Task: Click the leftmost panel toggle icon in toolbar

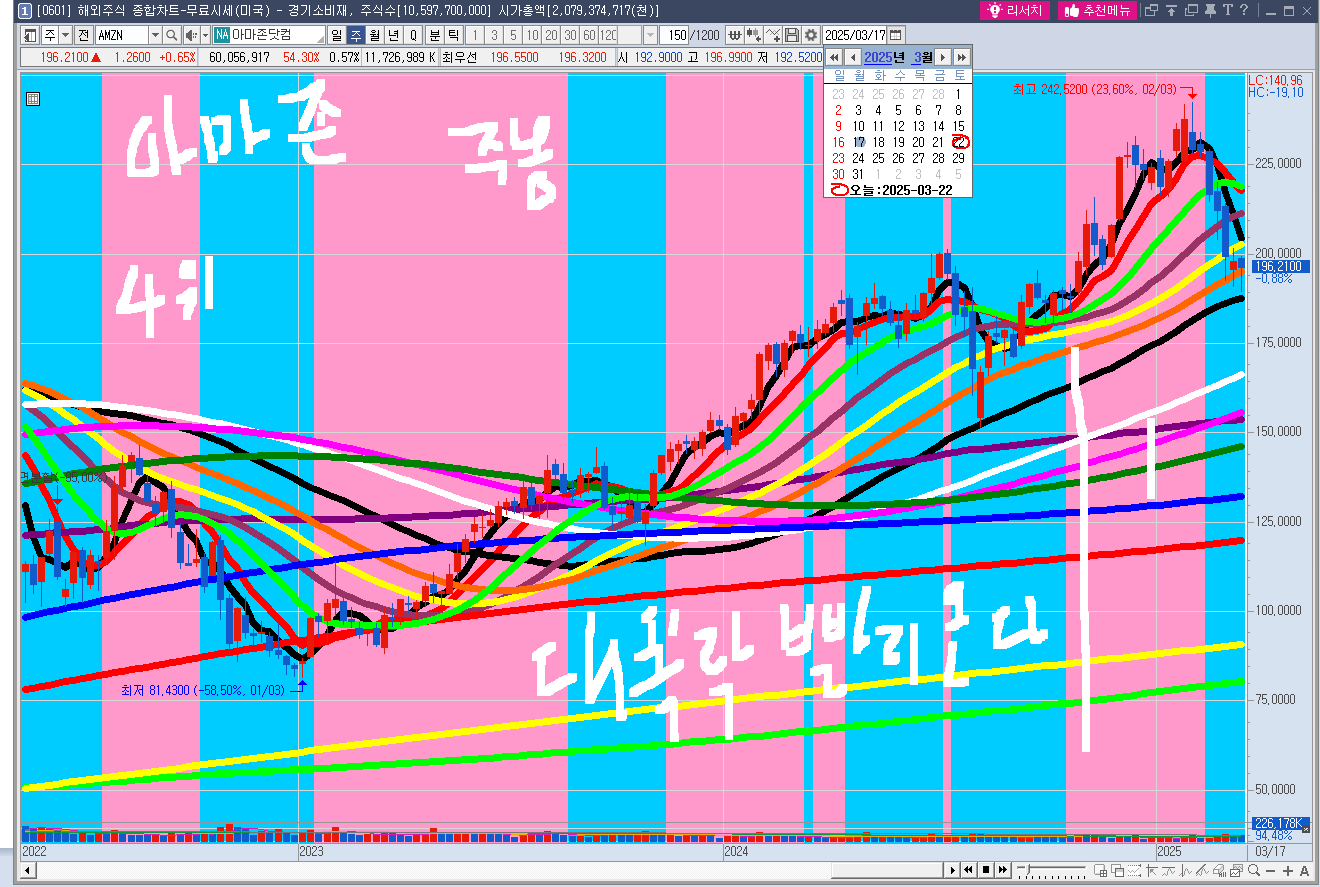Action: (x=29, y=35)
